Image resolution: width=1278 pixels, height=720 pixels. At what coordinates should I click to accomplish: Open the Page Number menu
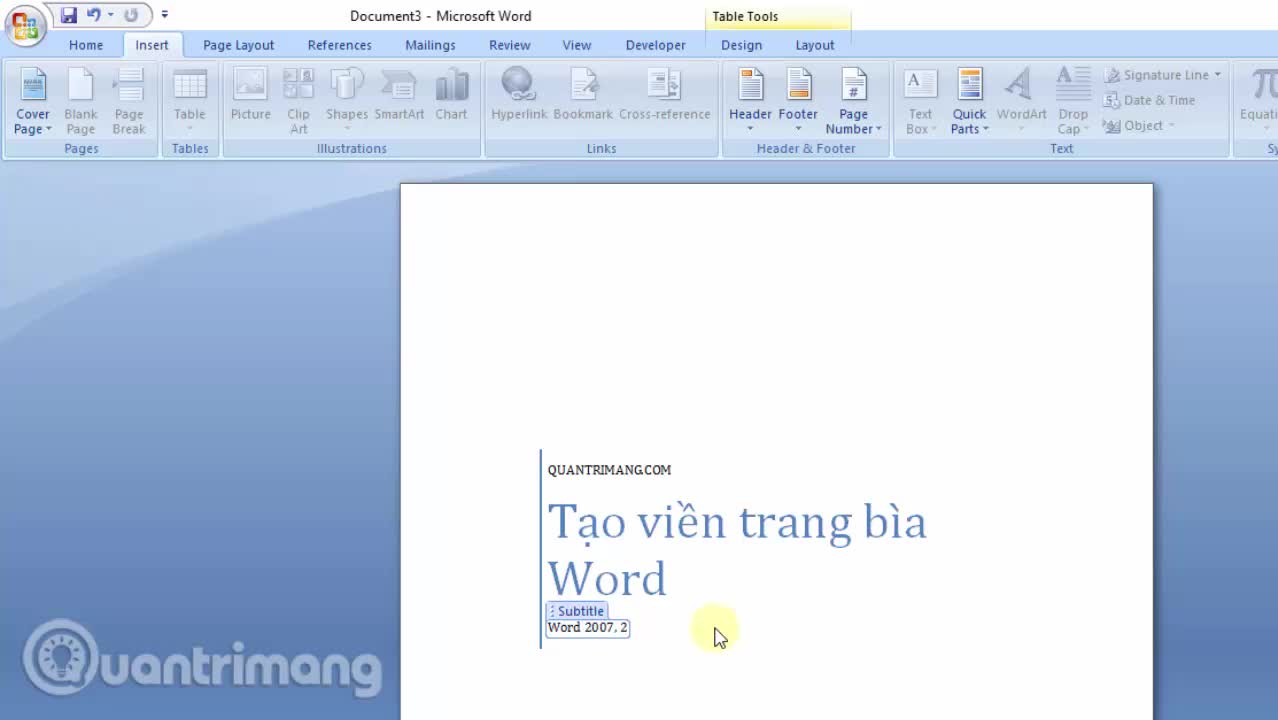(853, 101)
